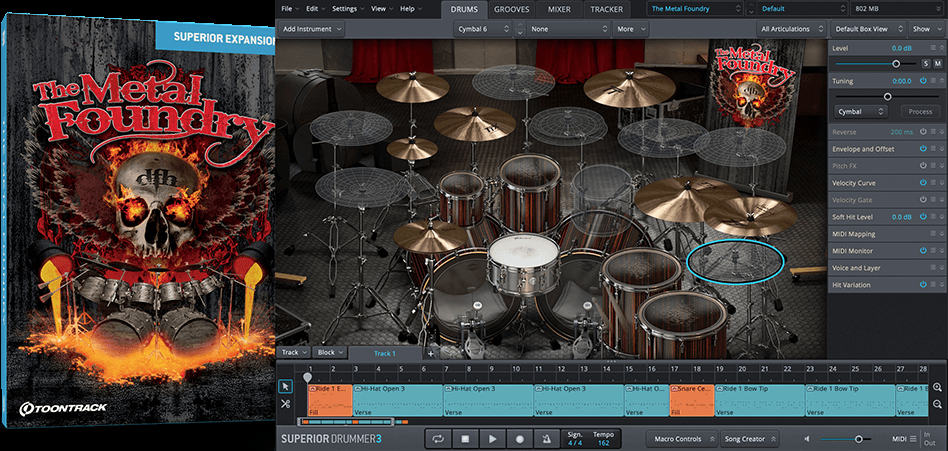Open the 802 MB memory dropdown
The width and height of the screenshot is (948, 451).
tap(897, 9)
